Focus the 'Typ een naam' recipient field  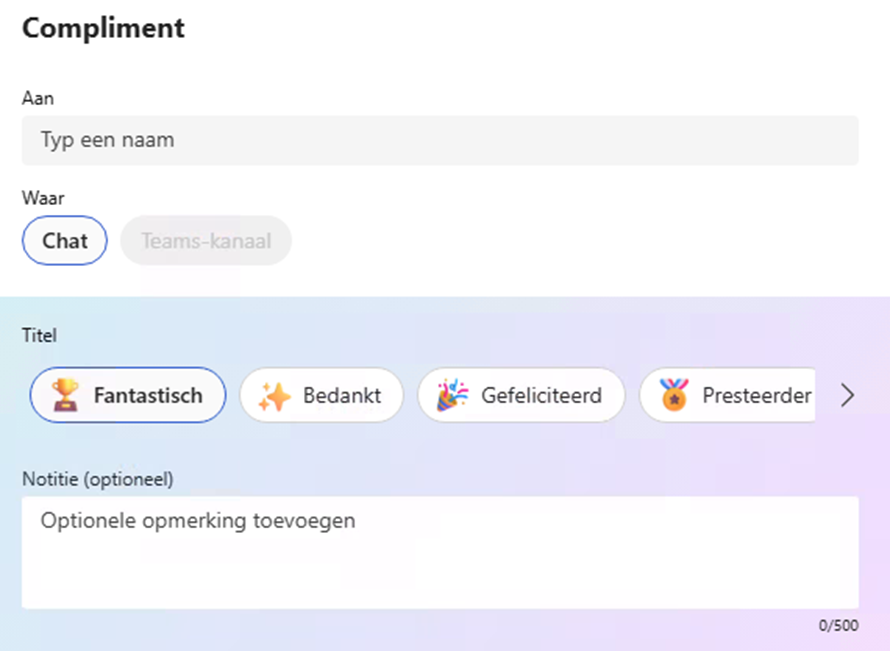[x=440, y=140]
